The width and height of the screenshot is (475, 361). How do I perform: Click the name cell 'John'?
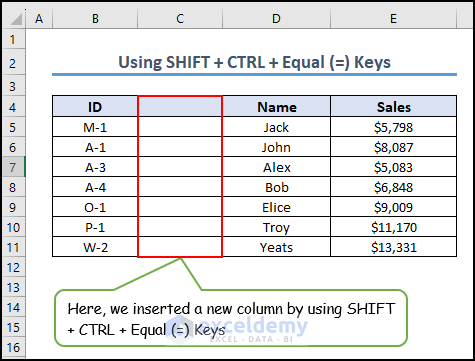coord(276,147)
